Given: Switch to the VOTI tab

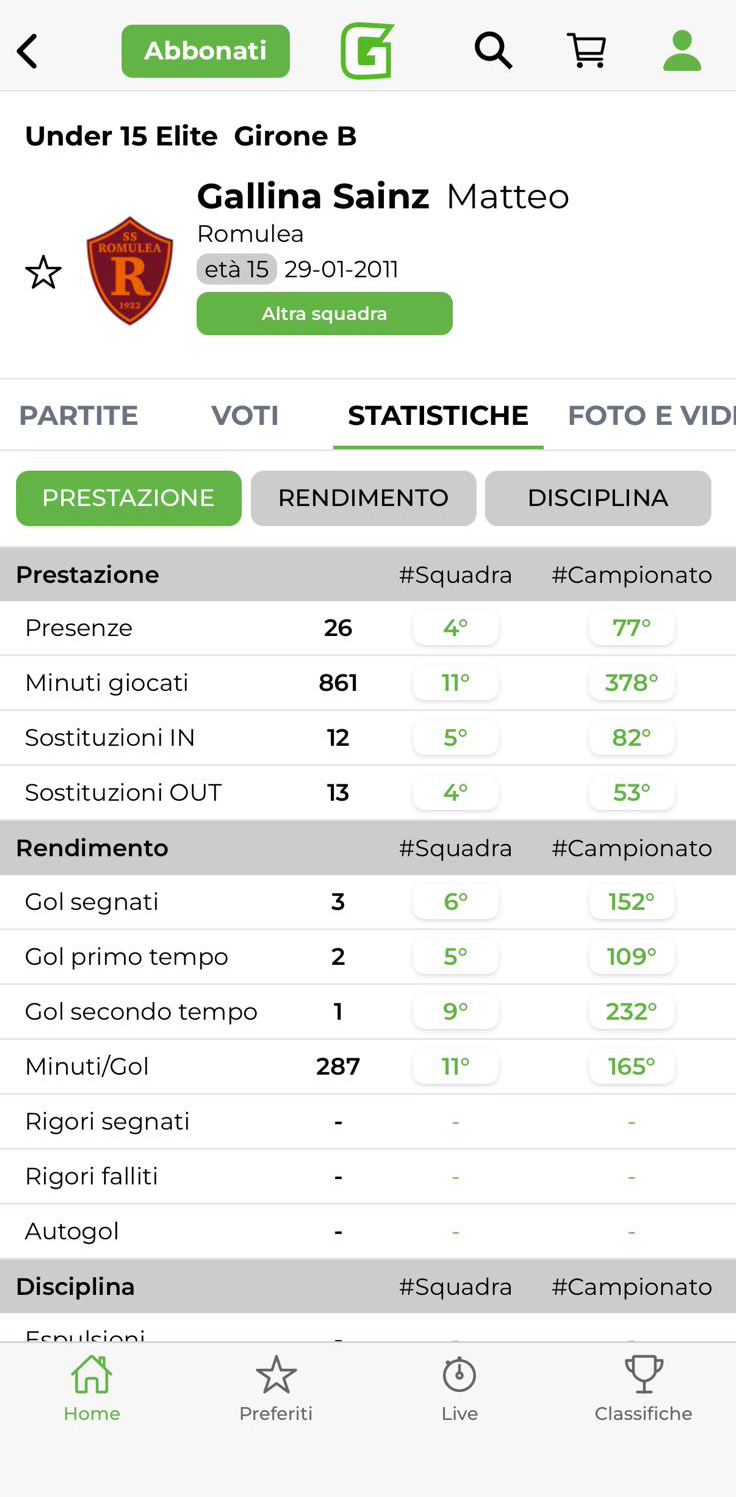Looking at the screenshot, I should tap(245, 415).
